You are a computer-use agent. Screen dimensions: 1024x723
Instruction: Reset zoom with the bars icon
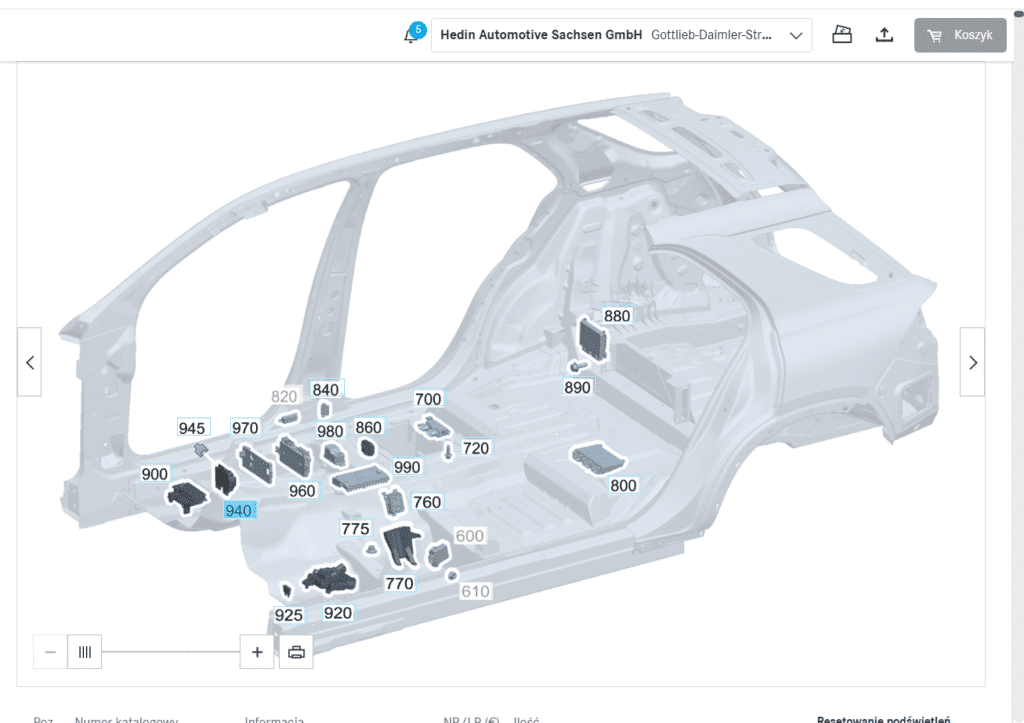point(84,652)
